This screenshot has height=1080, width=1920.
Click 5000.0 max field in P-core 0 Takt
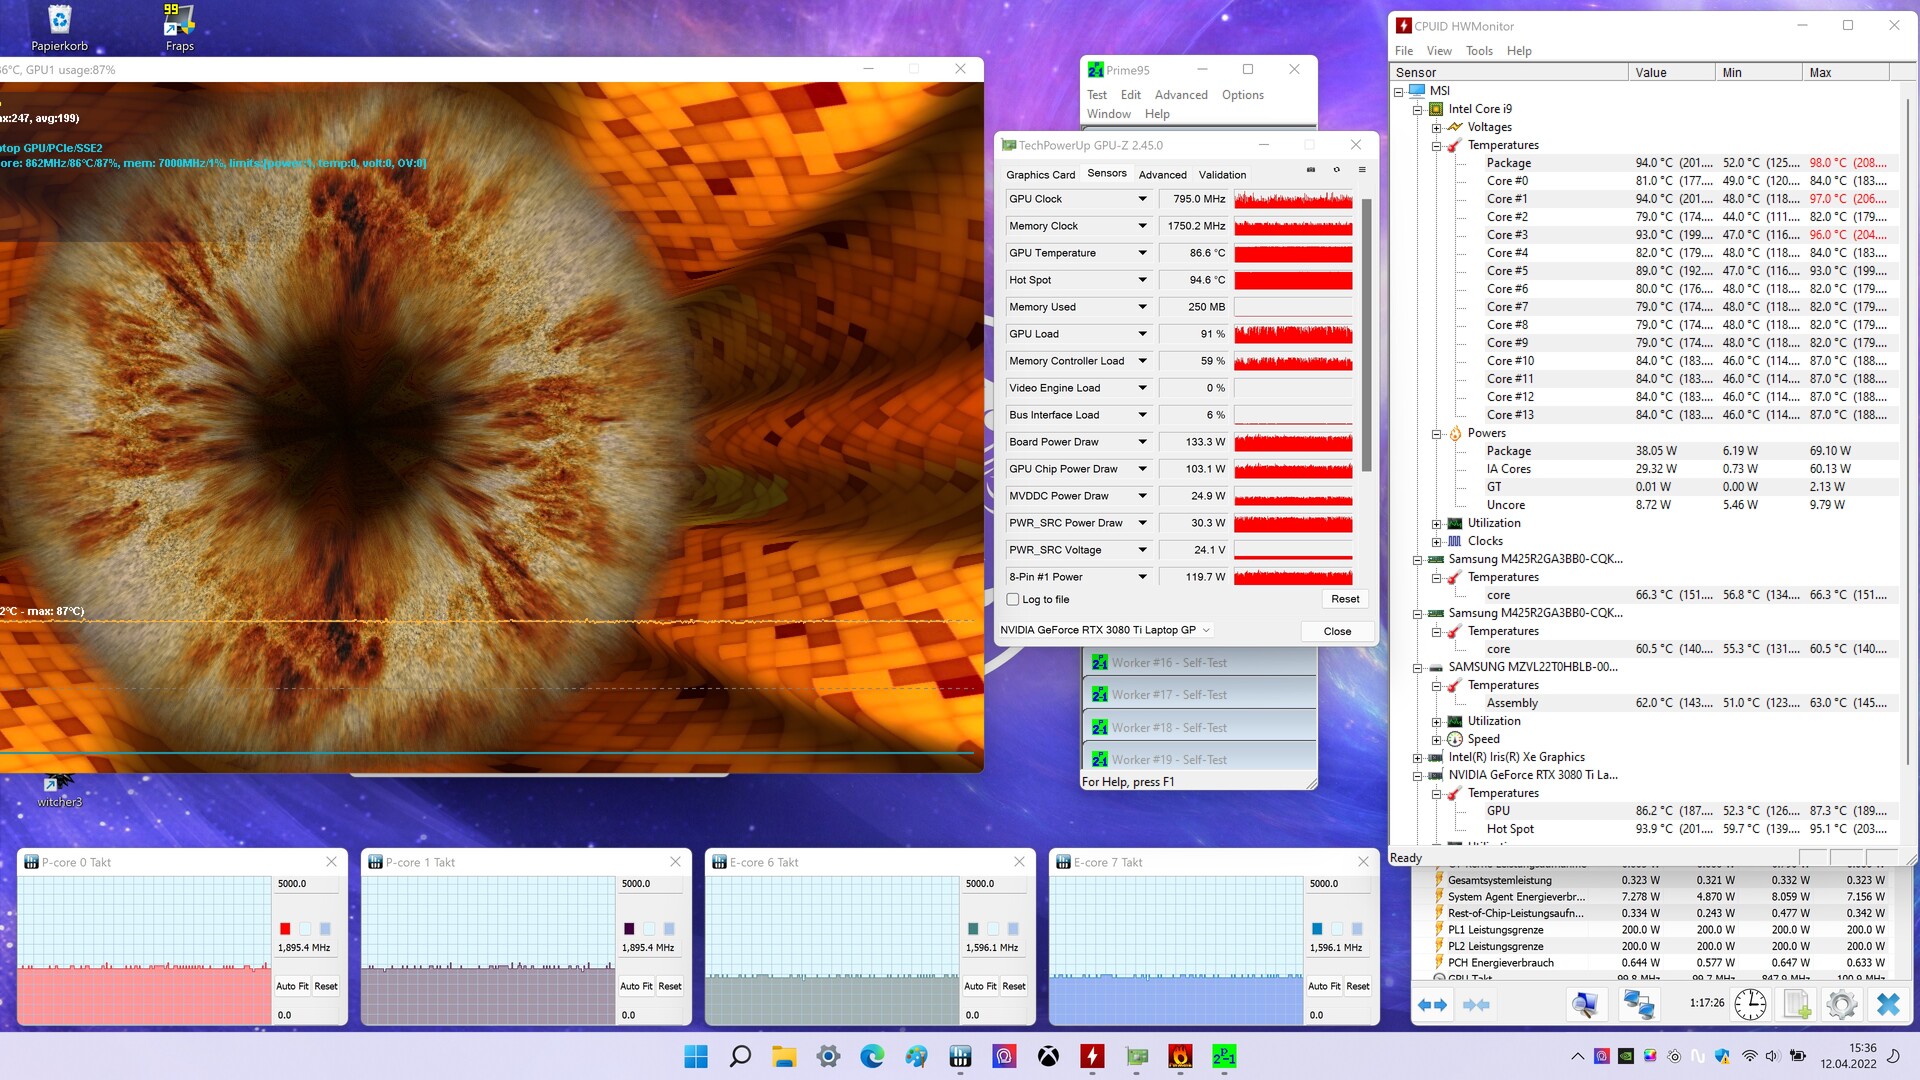point(305,884)
